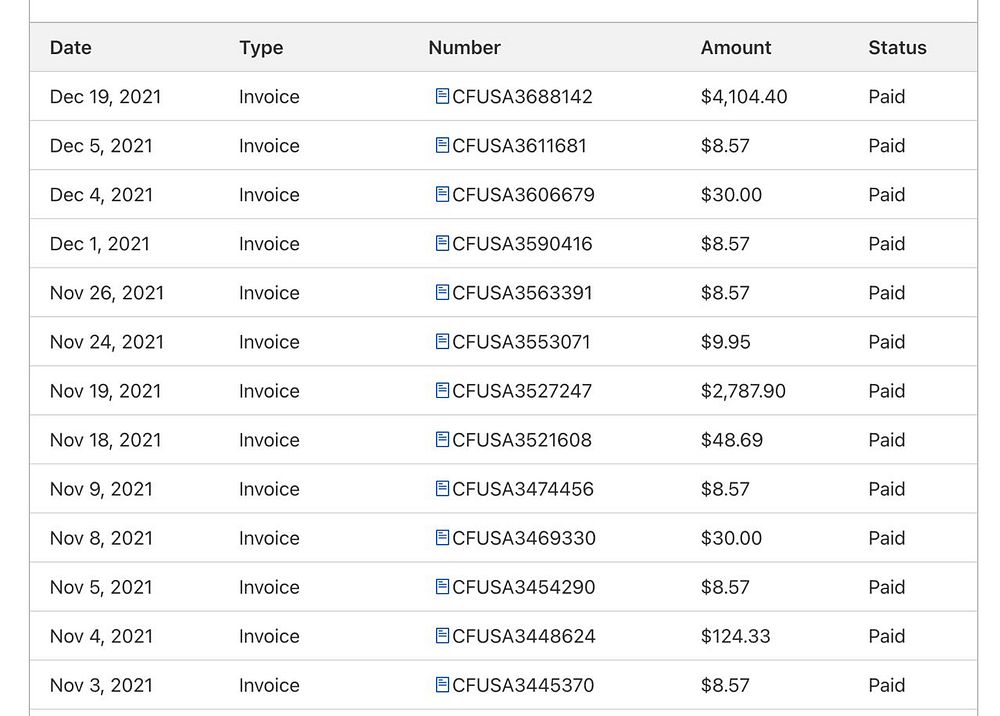Click document icon beside CFUSA3553071
Screen dimensions: 1000x716
click(x=442, y=341)
